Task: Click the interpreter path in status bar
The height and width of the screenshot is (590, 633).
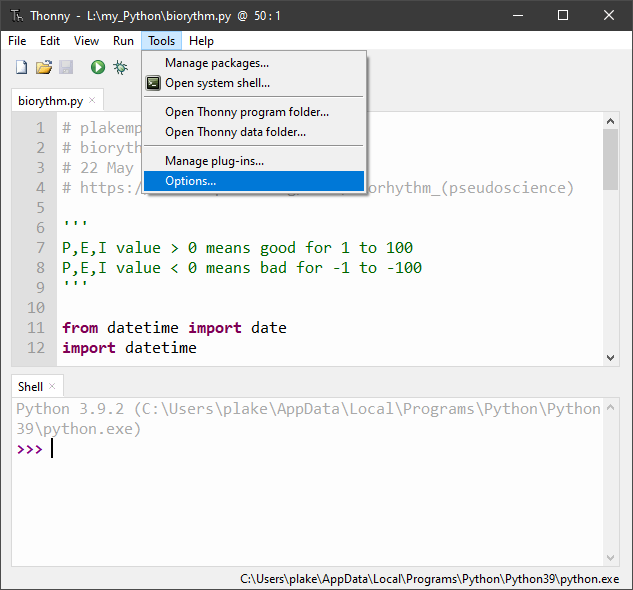Action: coord(430,579)
